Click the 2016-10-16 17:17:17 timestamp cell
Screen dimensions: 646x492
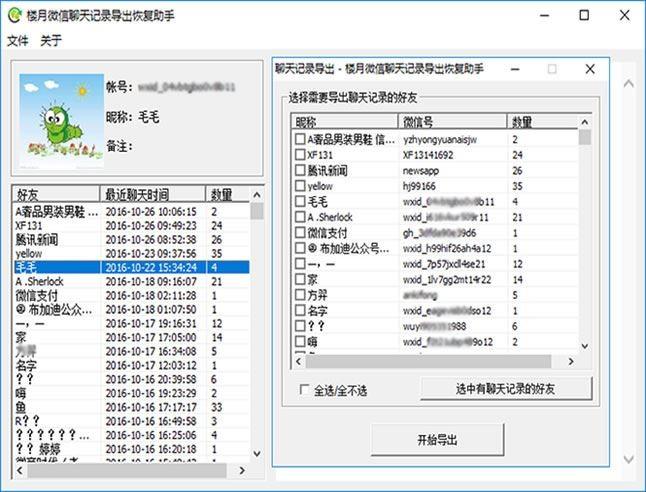click(x=151, y=407)
